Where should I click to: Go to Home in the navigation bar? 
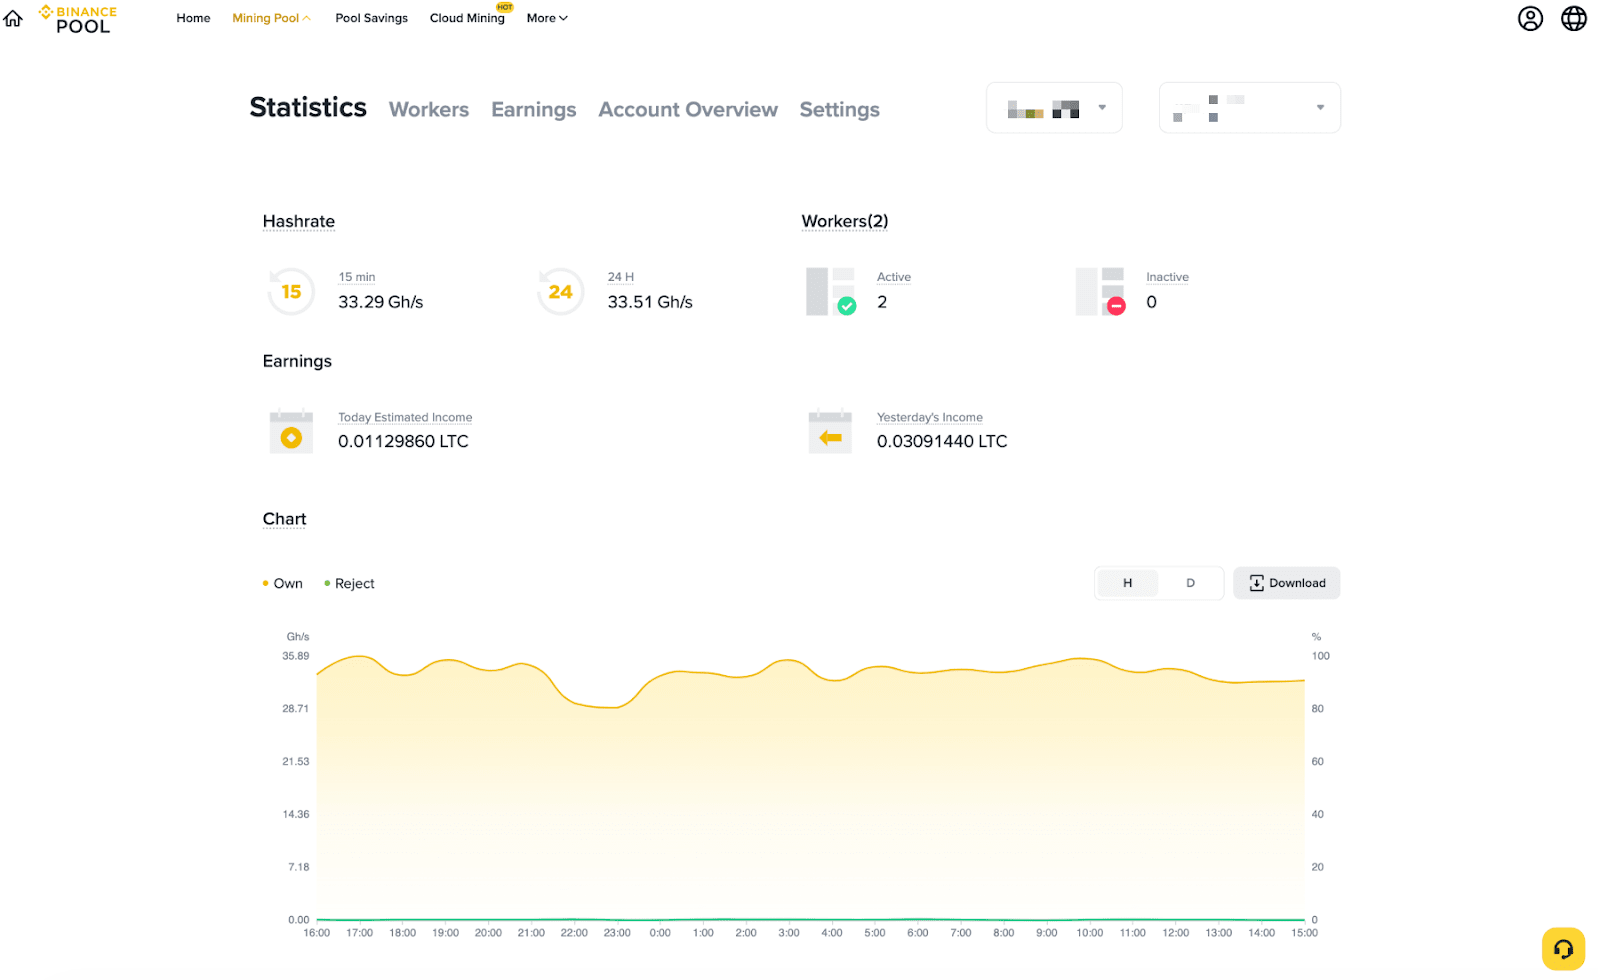tap(193, 18)
